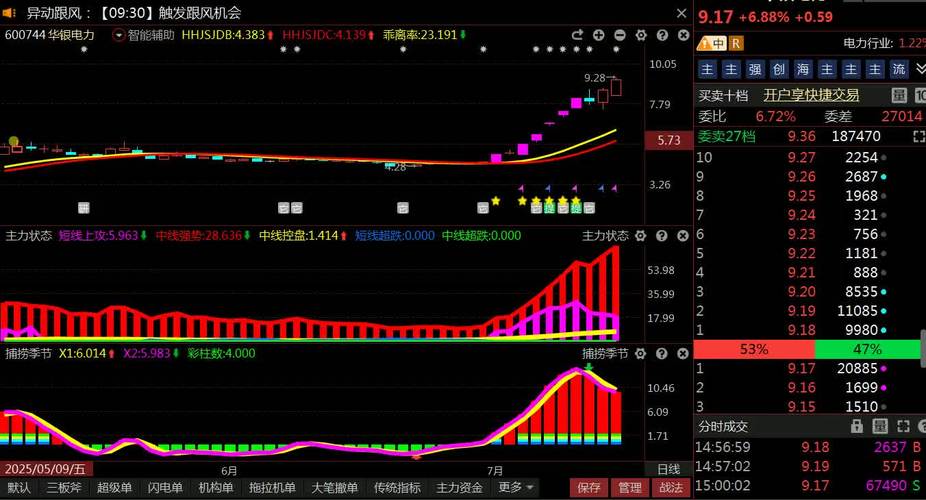Image resolution: width=926 pixels, height=500 pixels.
Task: Click the 创 tag icon in the stock label row
Action: tap(780, 69)
